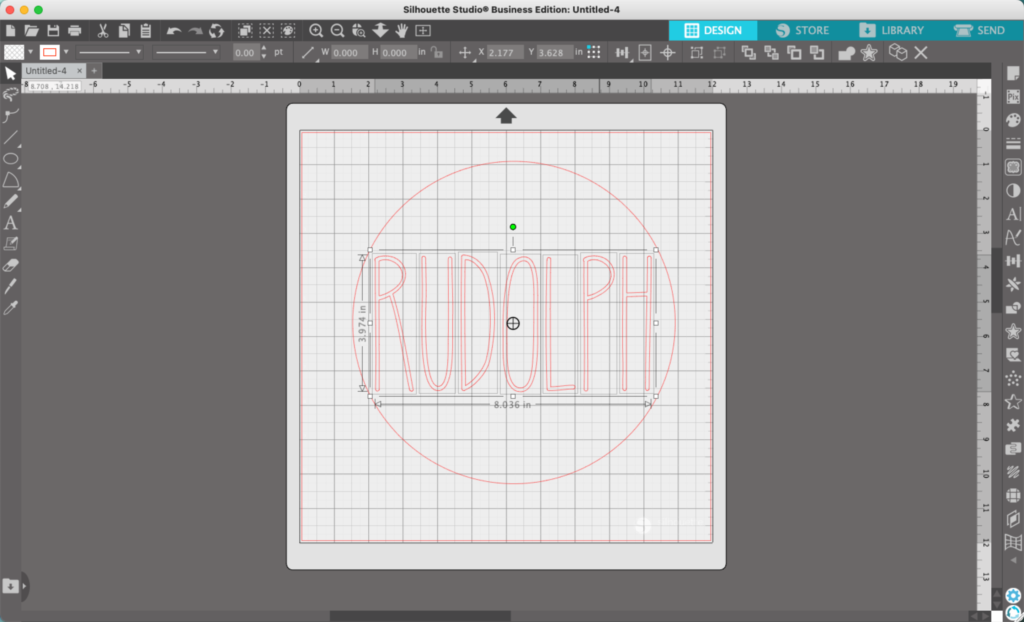1024x622 pixels.
Task: Undo the last action
Action: point(174,31)
